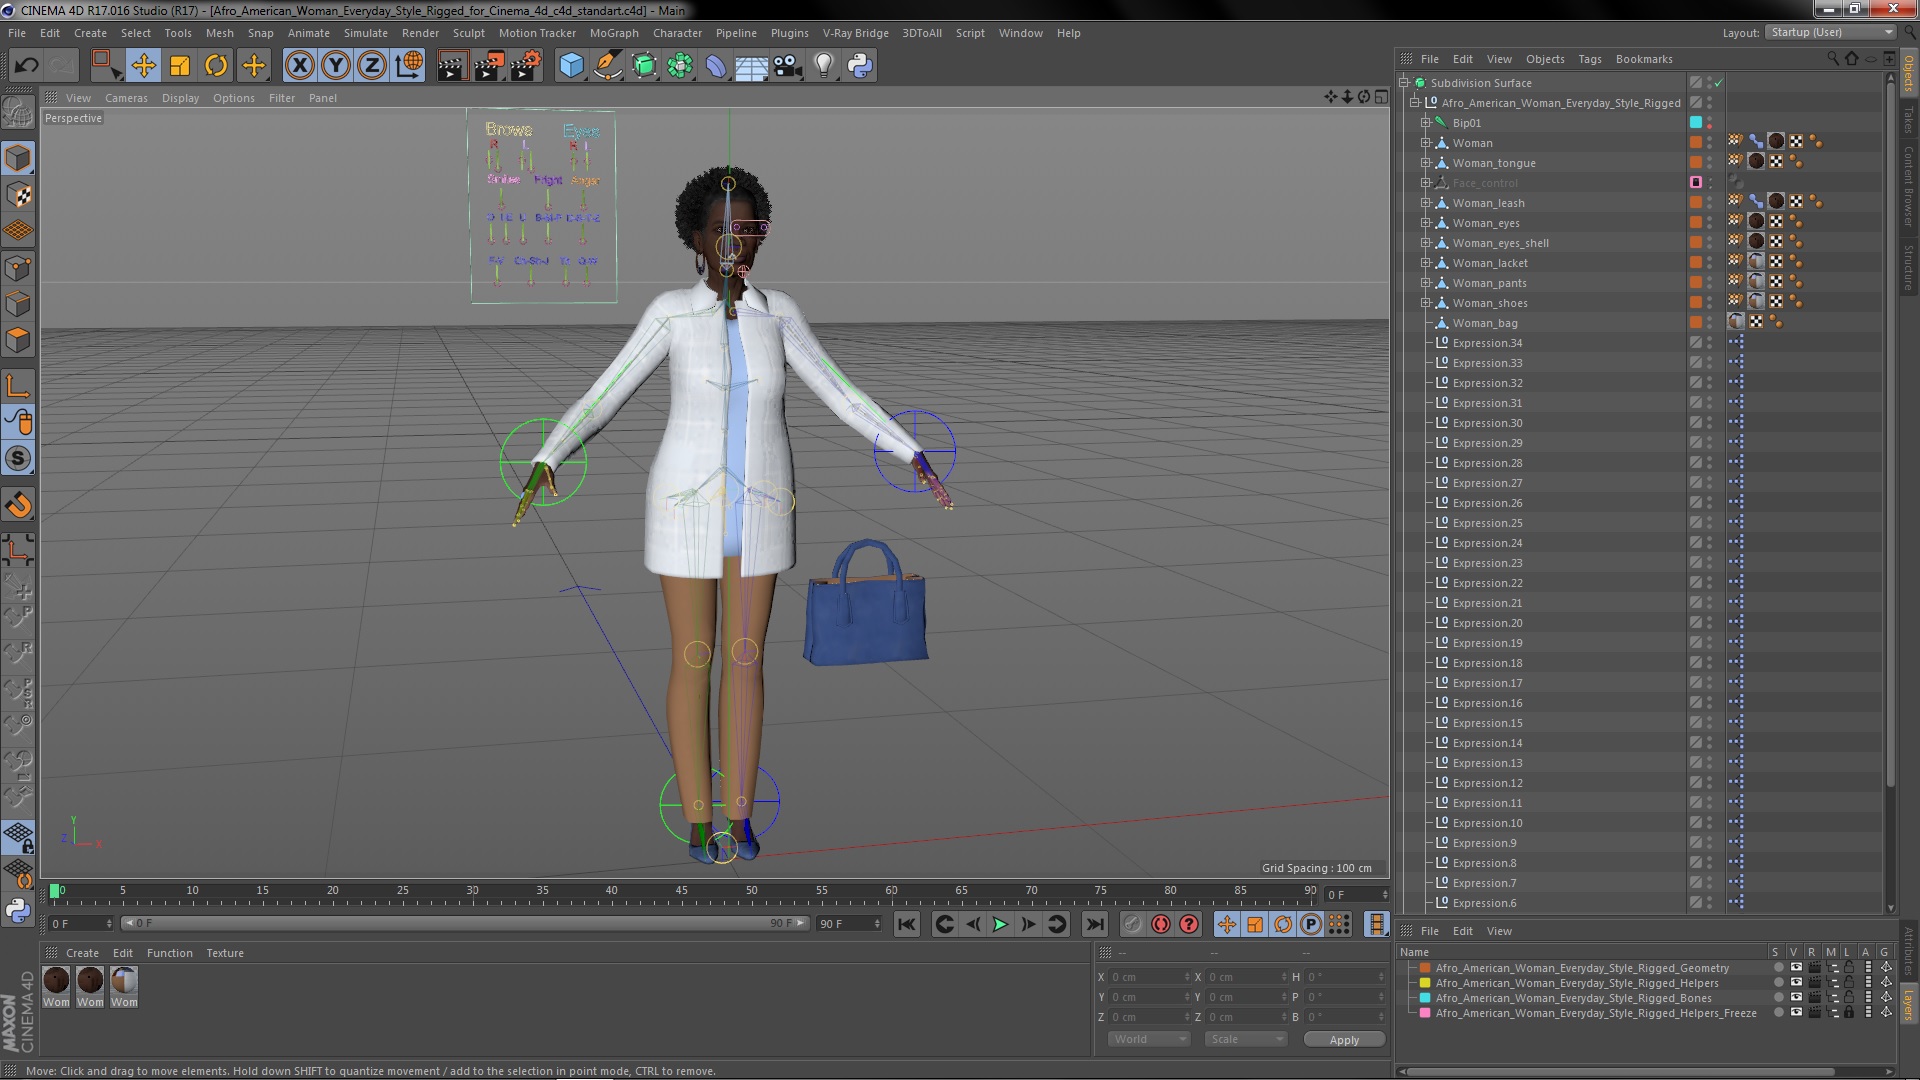
Task: Go to end of animation
Action: click(x=1095, y=924)
